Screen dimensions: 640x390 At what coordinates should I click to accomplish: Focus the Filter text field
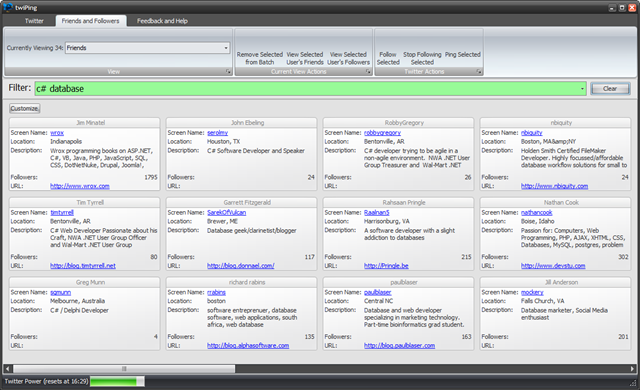[307, 89]
